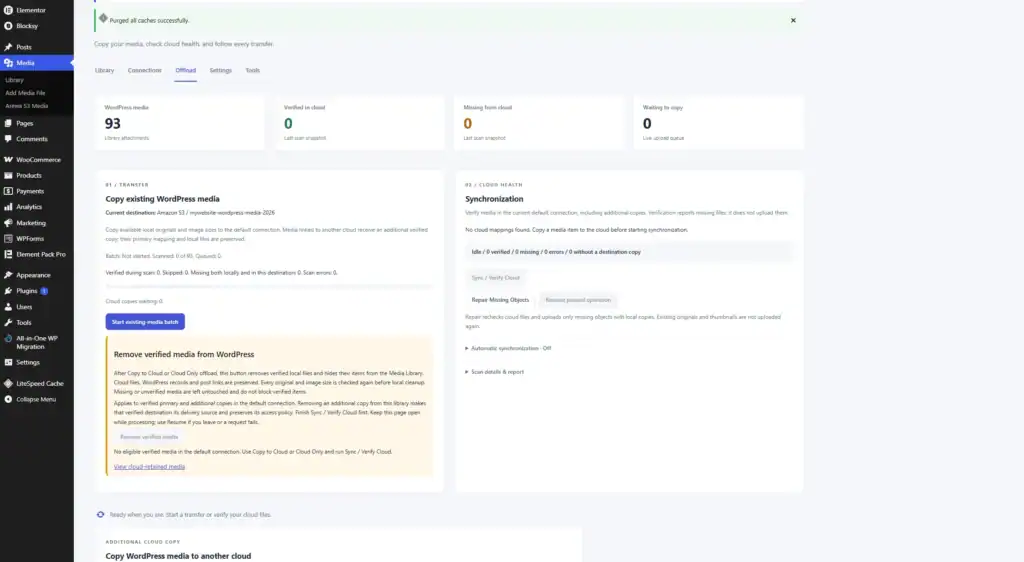Dismiss the purged caches notice
1024x562 pixels.
(x=793, y=20)
